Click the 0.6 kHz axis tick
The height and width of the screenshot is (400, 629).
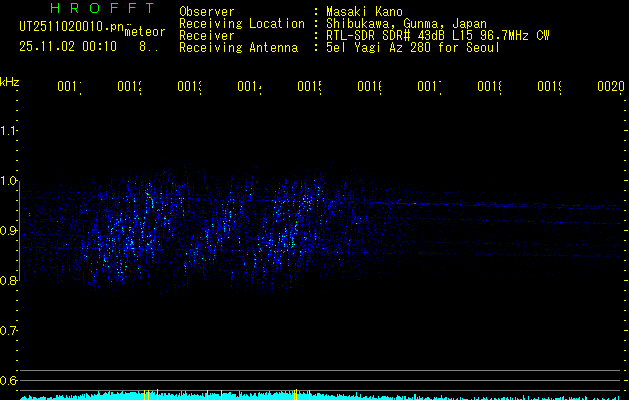10,380
